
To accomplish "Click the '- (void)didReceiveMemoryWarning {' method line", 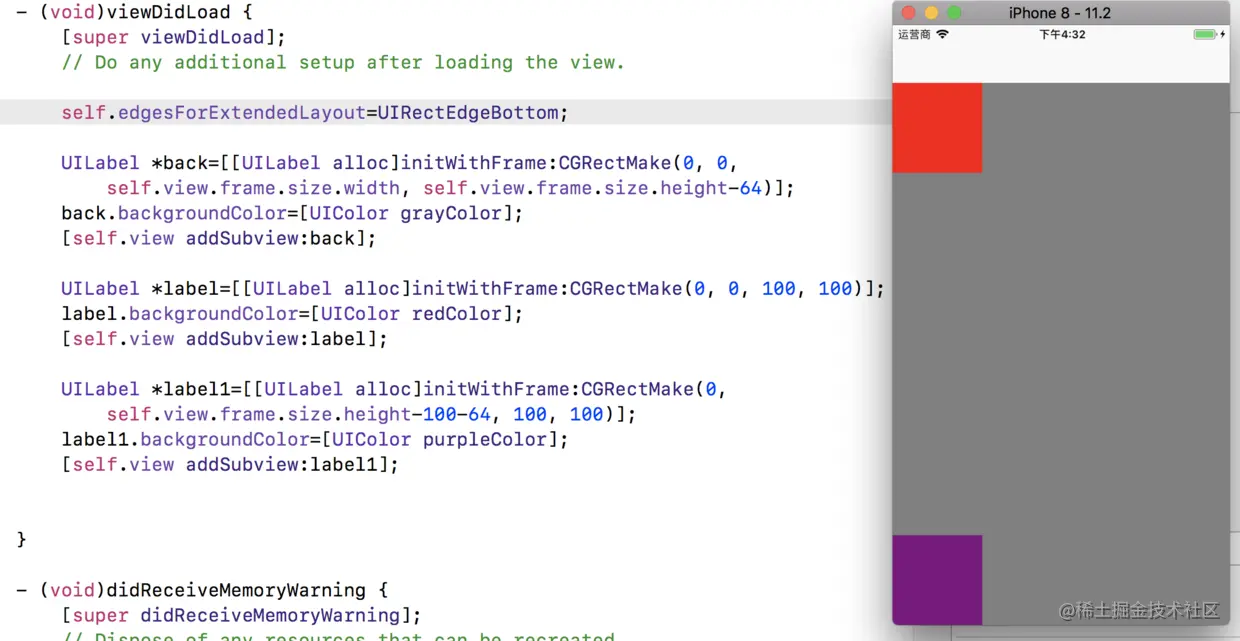I will (x=202, y=590).
